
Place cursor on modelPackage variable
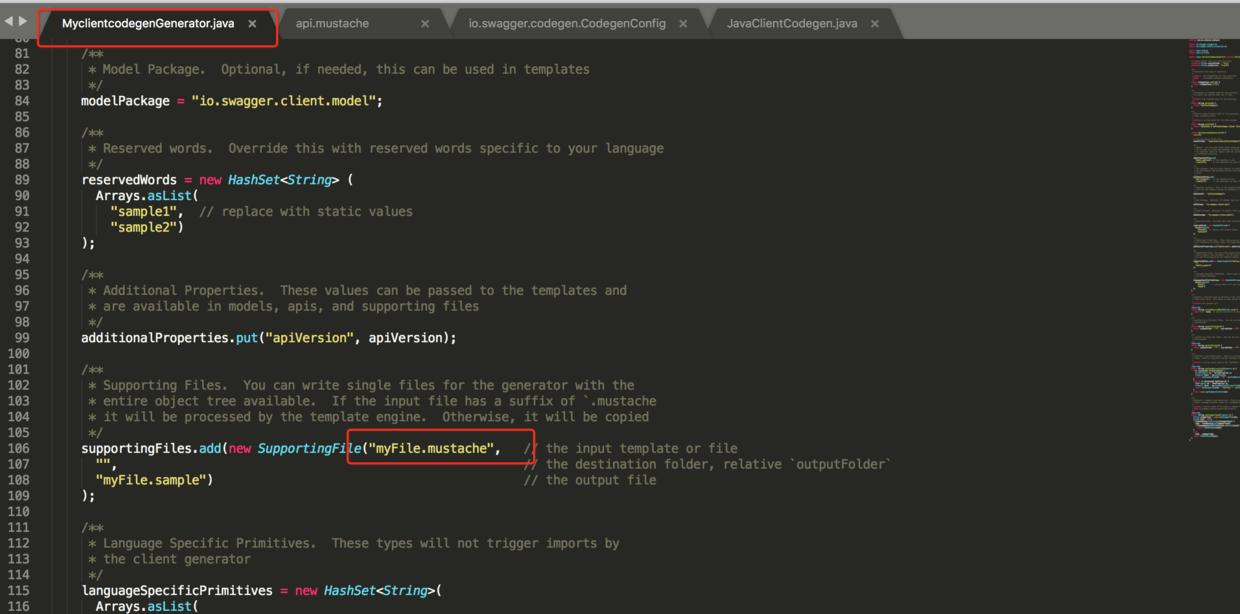coord(125,101)
